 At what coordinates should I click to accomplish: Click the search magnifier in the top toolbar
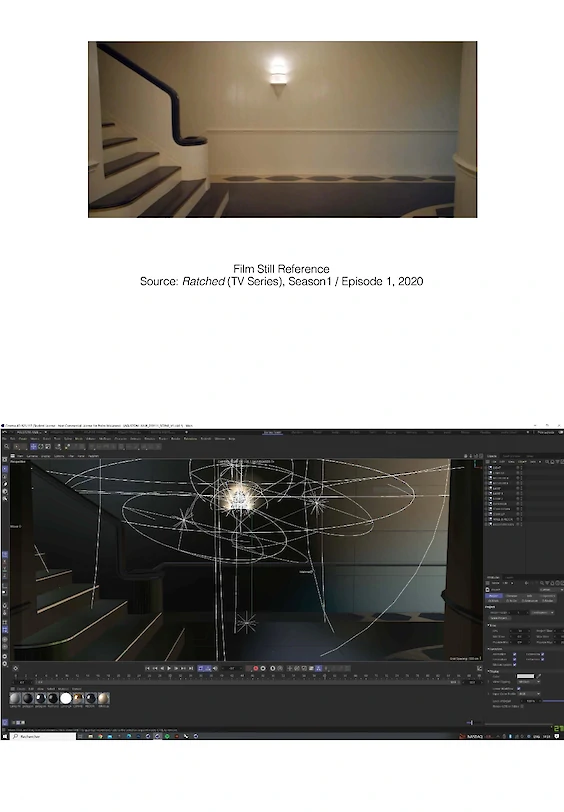(x=7, y=446)
